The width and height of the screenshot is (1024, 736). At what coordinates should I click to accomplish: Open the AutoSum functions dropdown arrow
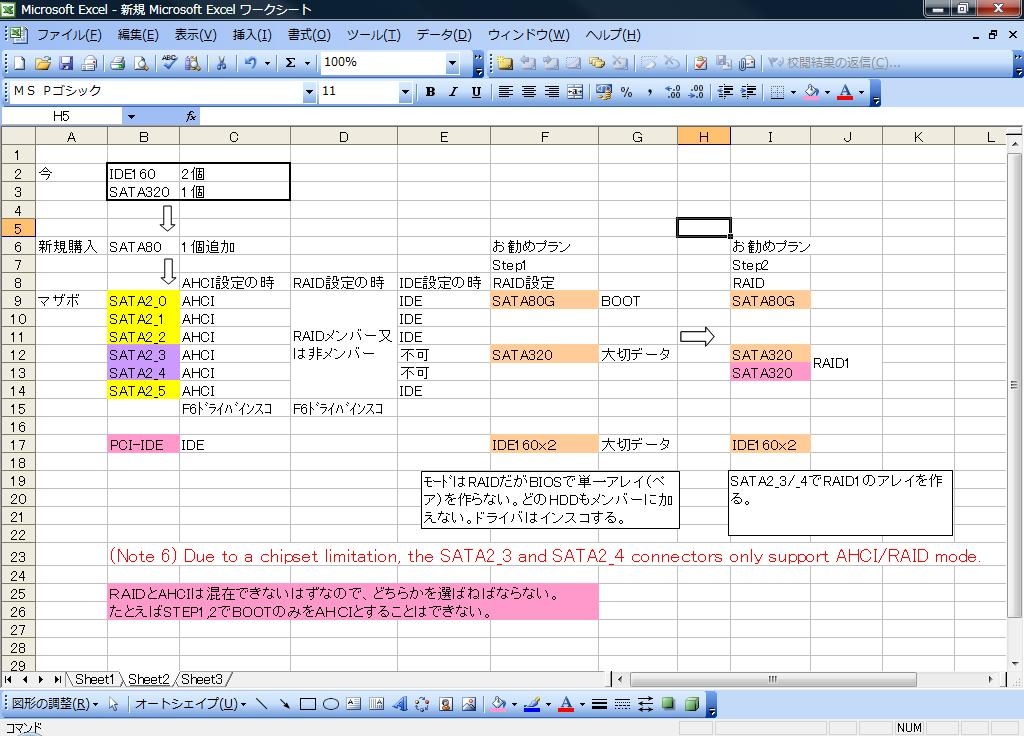(x=307, y=63)
